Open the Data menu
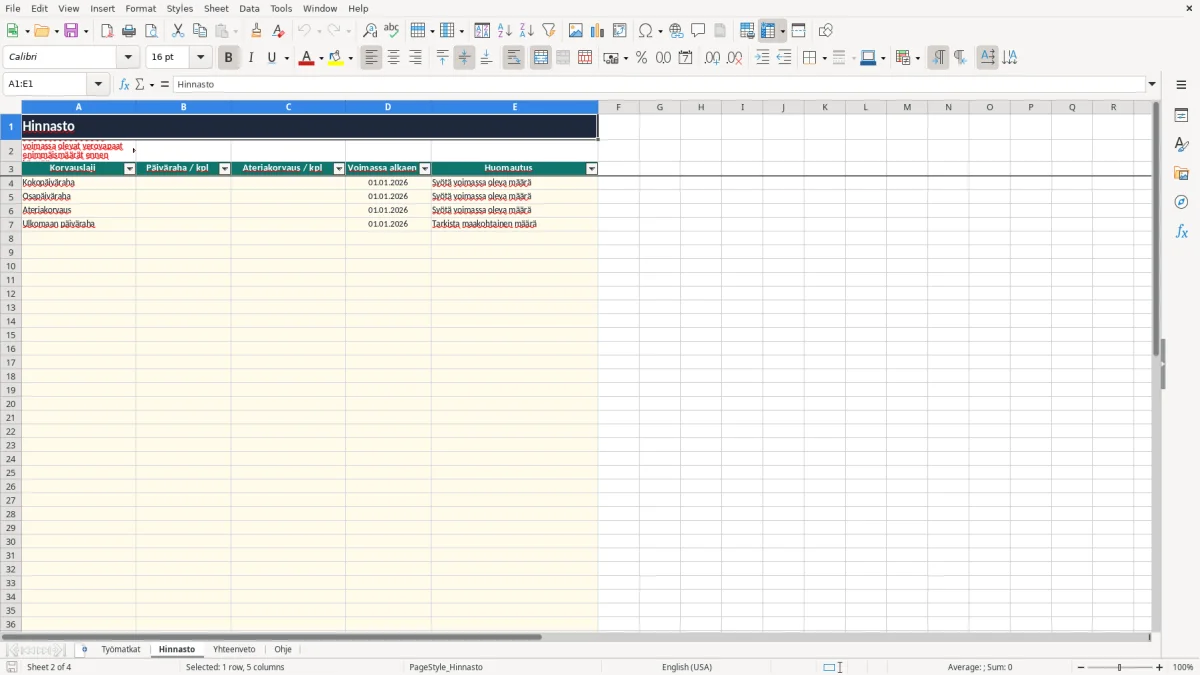 click(x=249, y=8)
